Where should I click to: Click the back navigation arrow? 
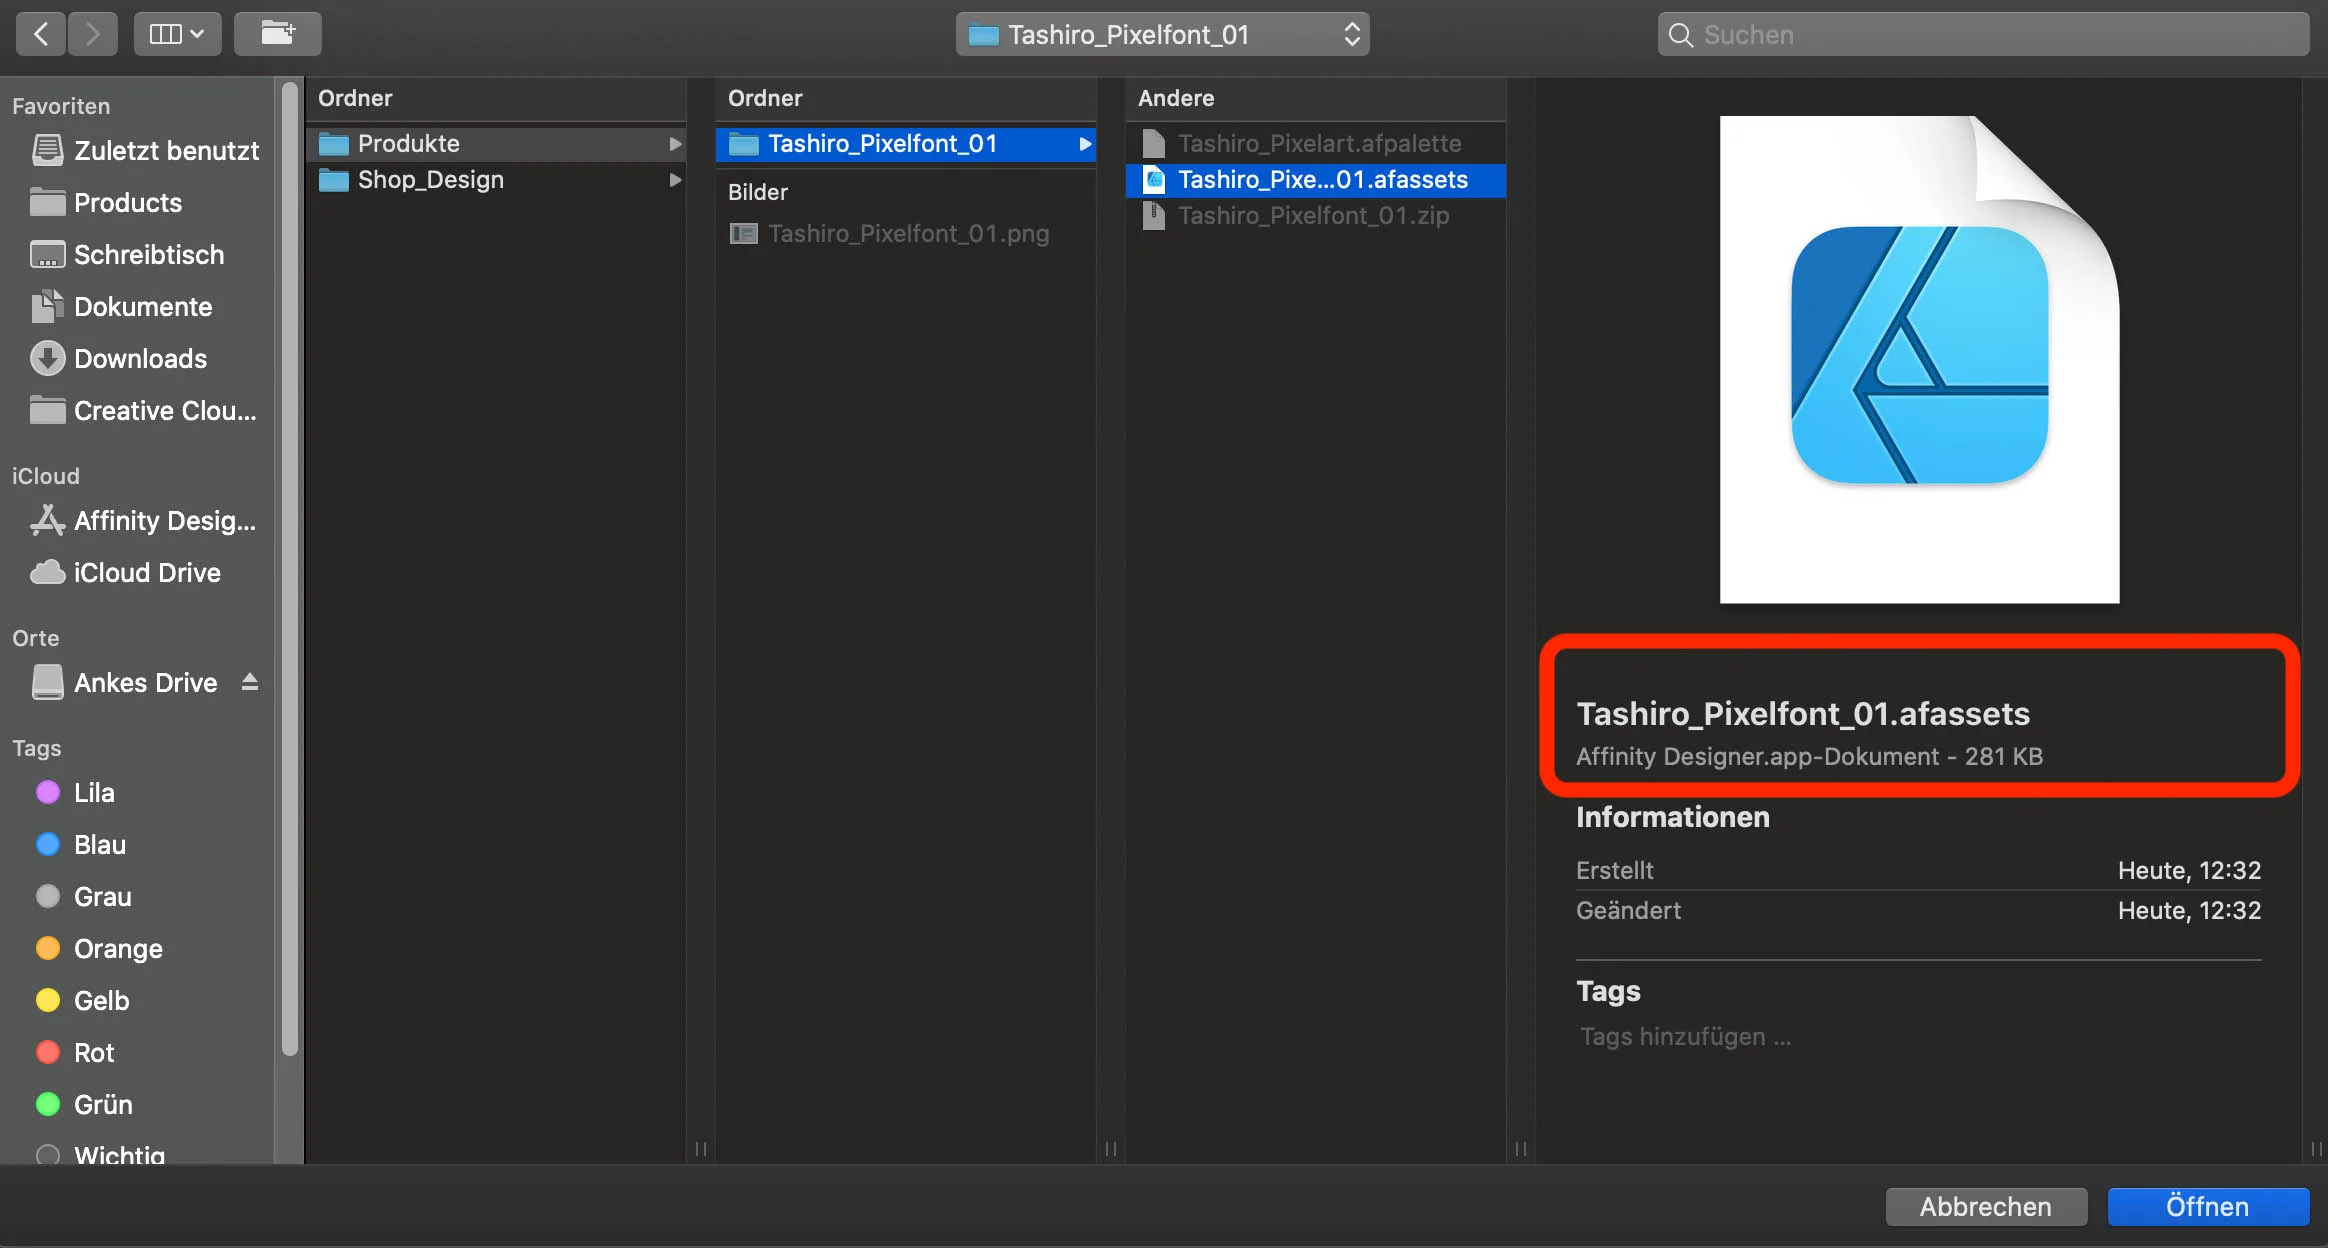click(x=41, y=34)
